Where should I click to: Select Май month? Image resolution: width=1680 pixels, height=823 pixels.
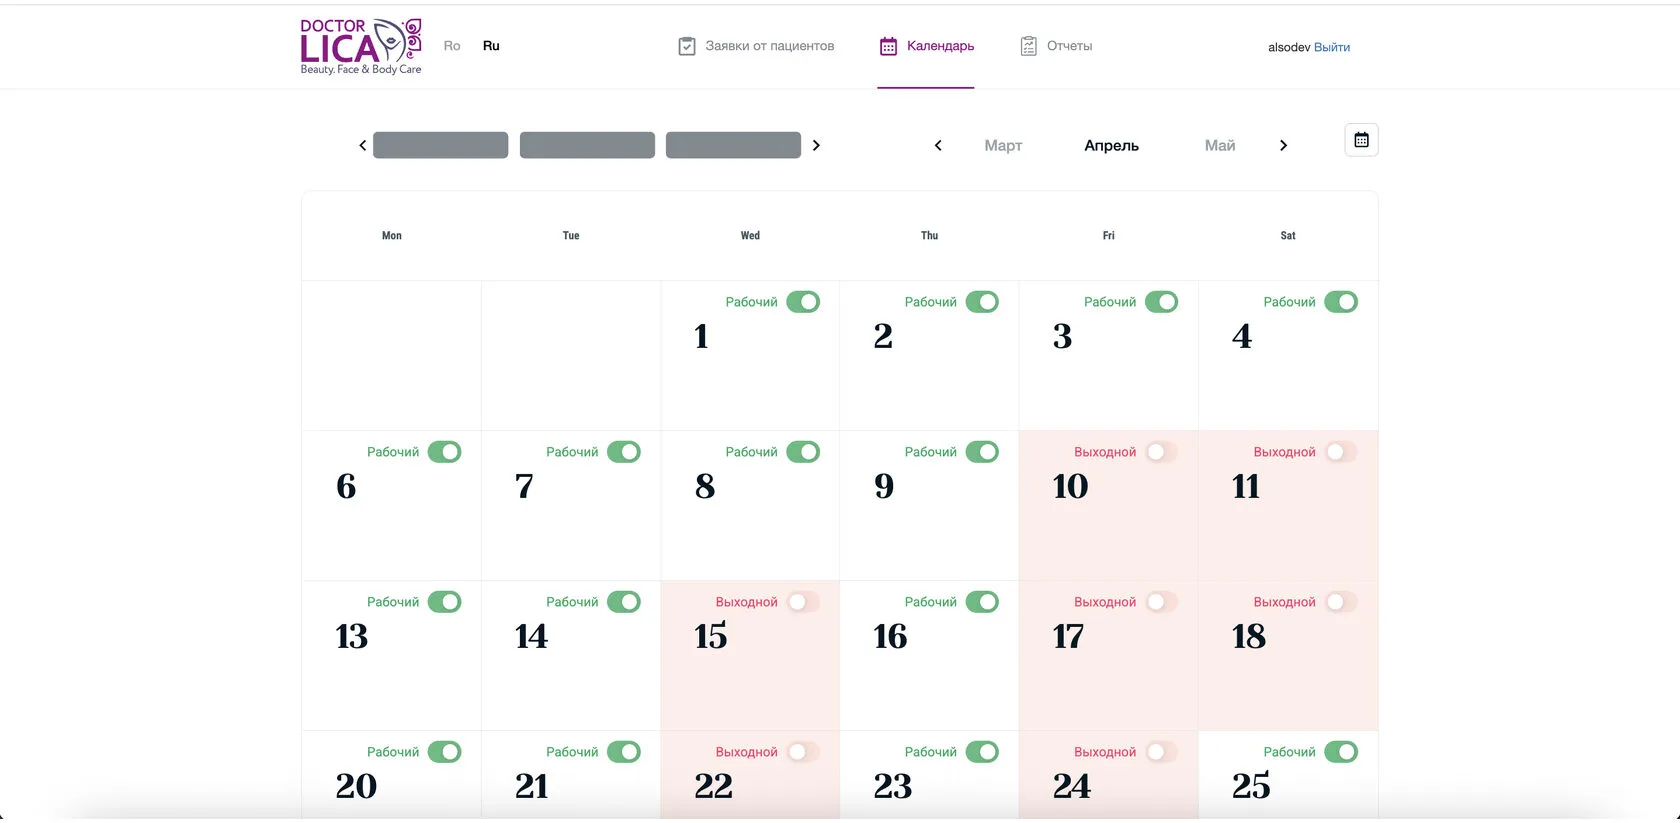point(1220,146)
